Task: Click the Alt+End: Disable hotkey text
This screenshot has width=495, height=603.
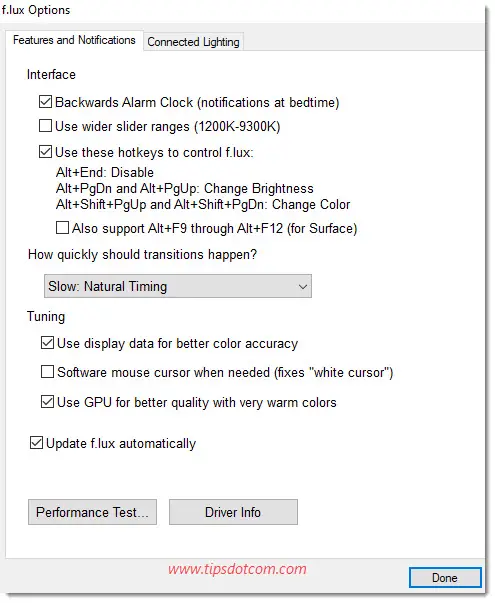Action: (x=105, y=172)
